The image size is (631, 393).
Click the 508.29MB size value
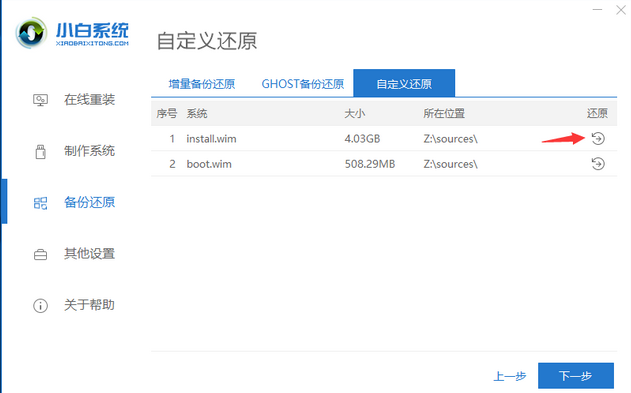click(x=370, y=164)
